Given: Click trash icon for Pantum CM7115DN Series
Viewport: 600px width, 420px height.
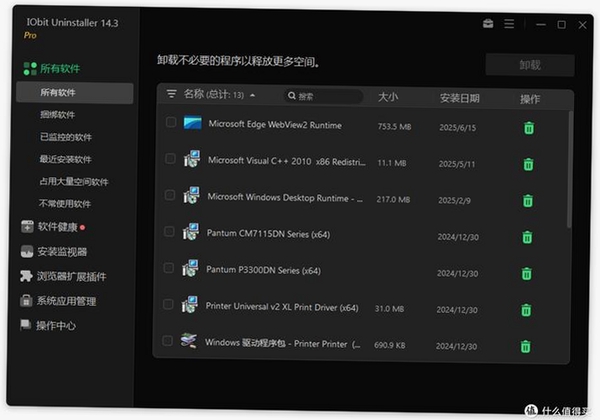Looking at the screenshot, I should tap(527, 237).
